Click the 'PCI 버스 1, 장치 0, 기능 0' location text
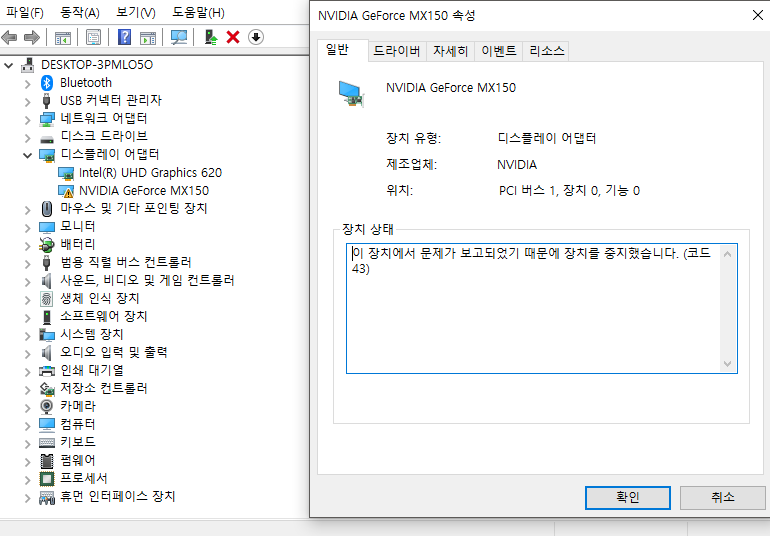 pos(569,191)
